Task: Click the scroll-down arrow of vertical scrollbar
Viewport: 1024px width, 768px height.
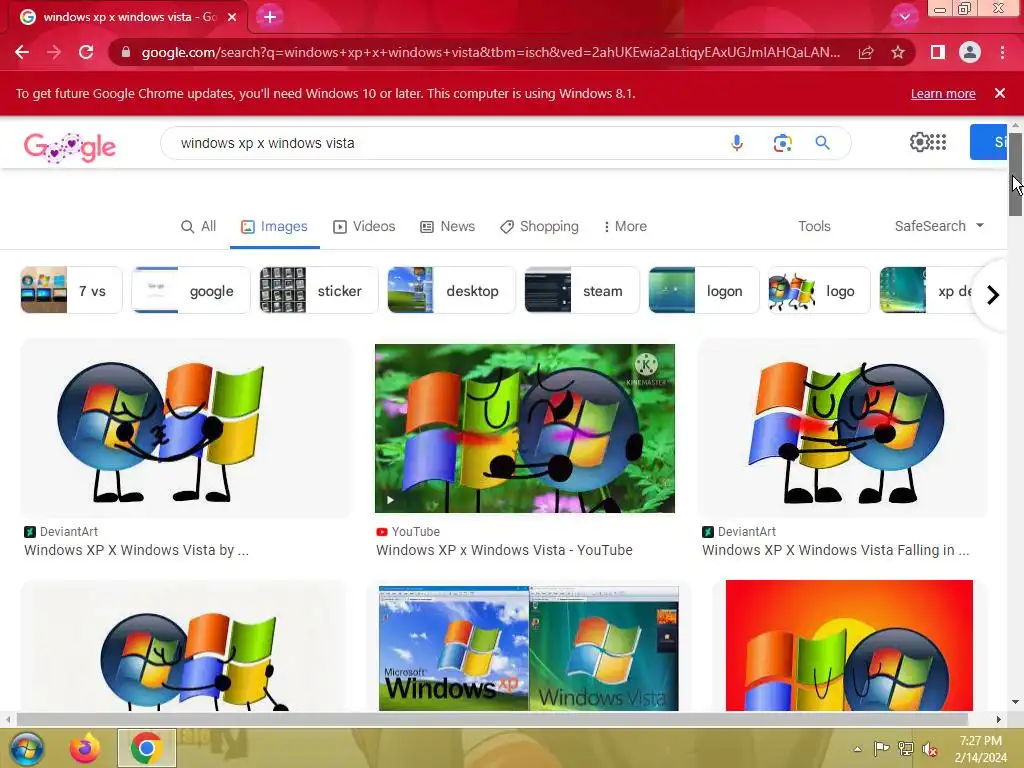Action: [x=1015, y=702]
